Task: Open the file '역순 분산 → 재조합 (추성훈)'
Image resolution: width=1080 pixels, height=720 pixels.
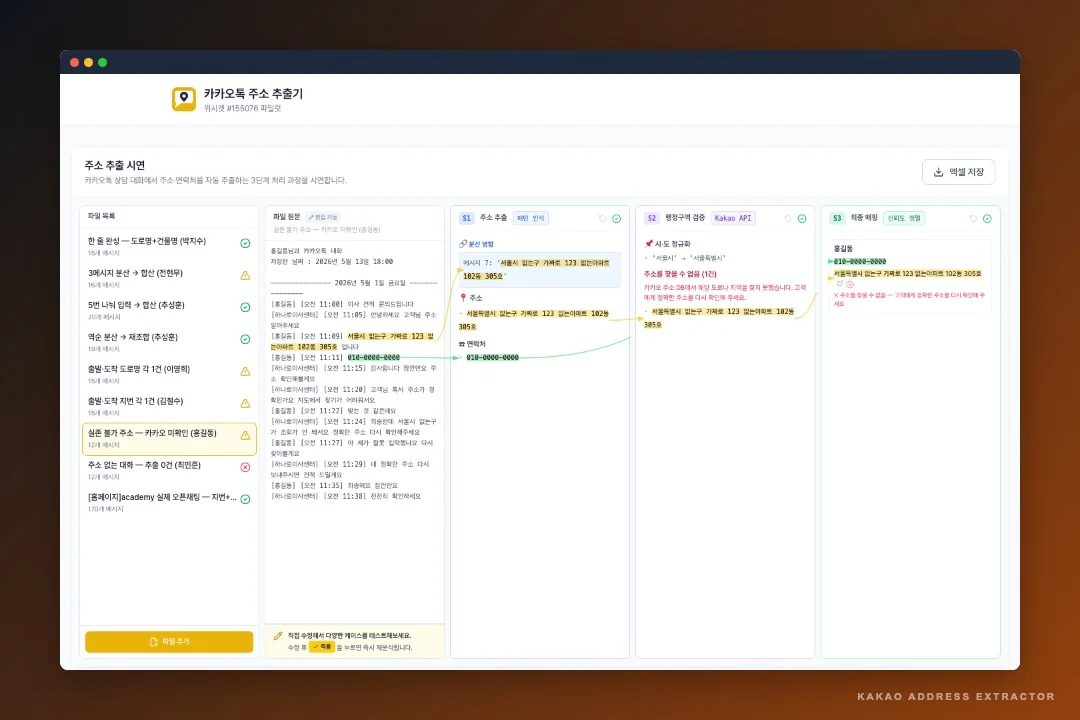Action: (x=169, y=342)
